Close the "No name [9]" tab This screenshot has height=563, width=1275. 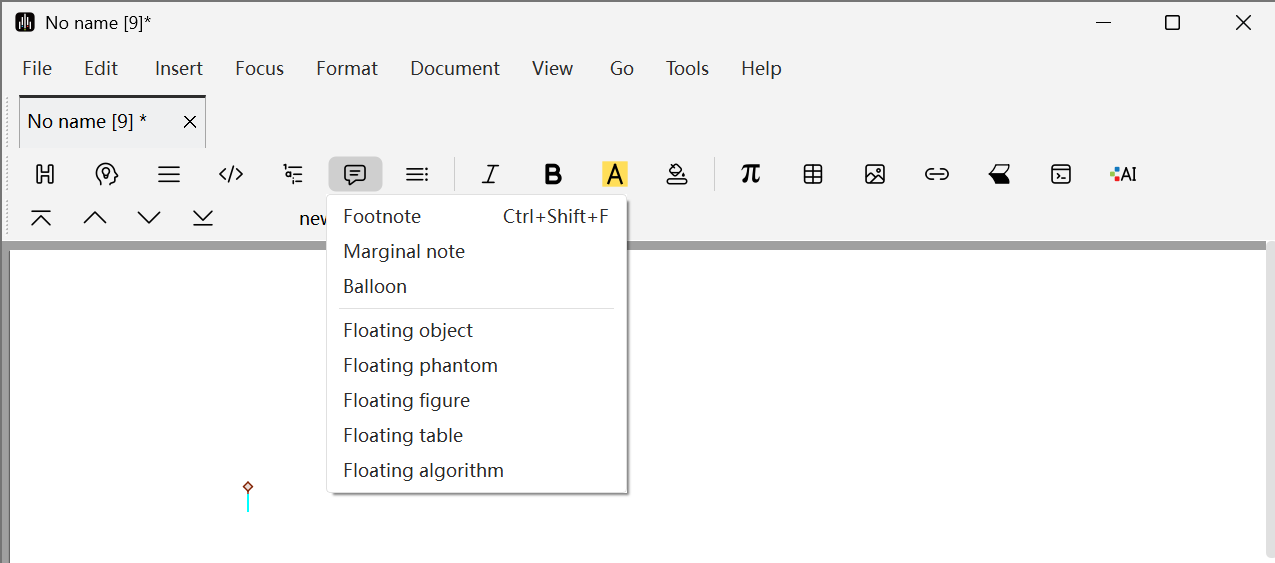tap(190, 122)
